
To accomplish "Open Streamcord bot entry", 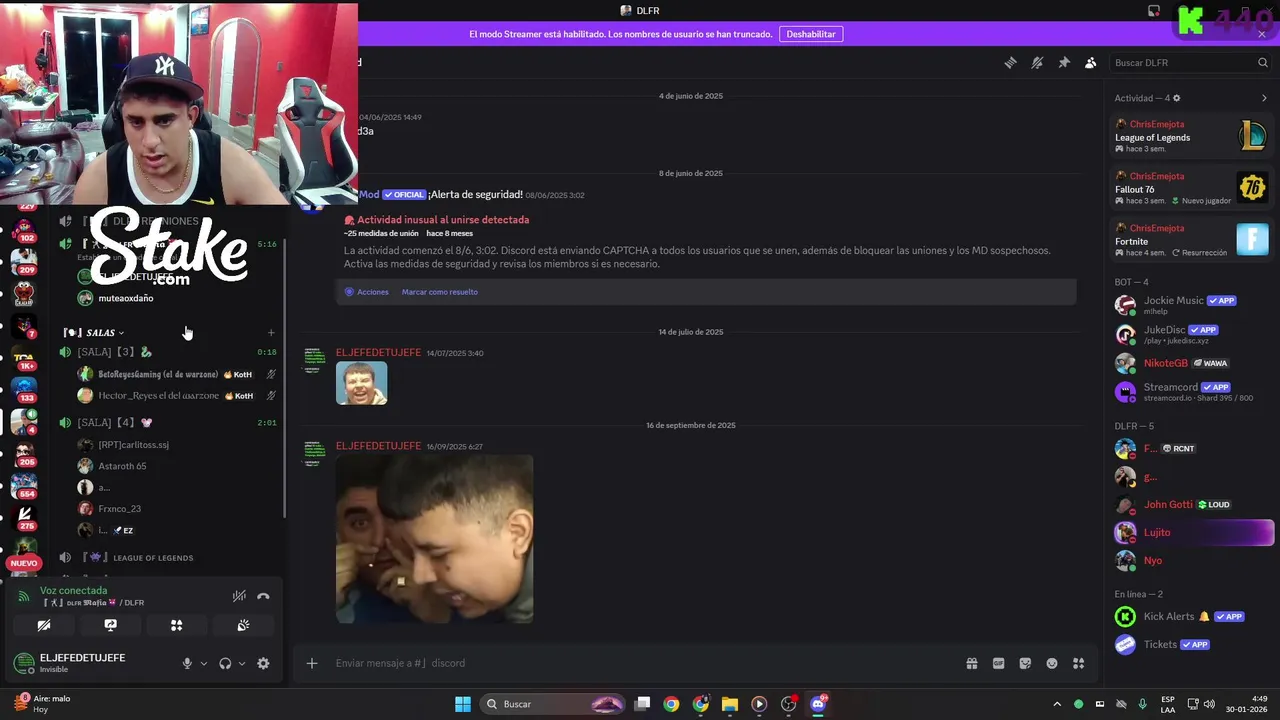I will pos(1190,391).
